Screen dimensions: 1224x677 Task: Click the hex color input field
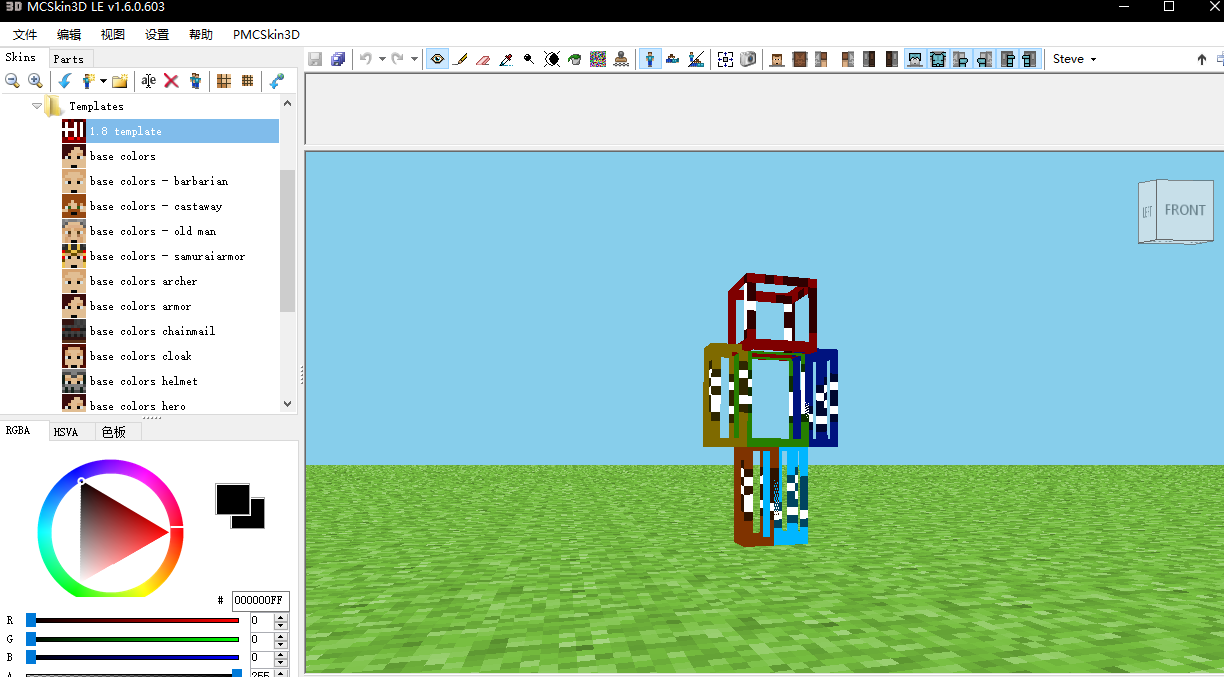260,601
